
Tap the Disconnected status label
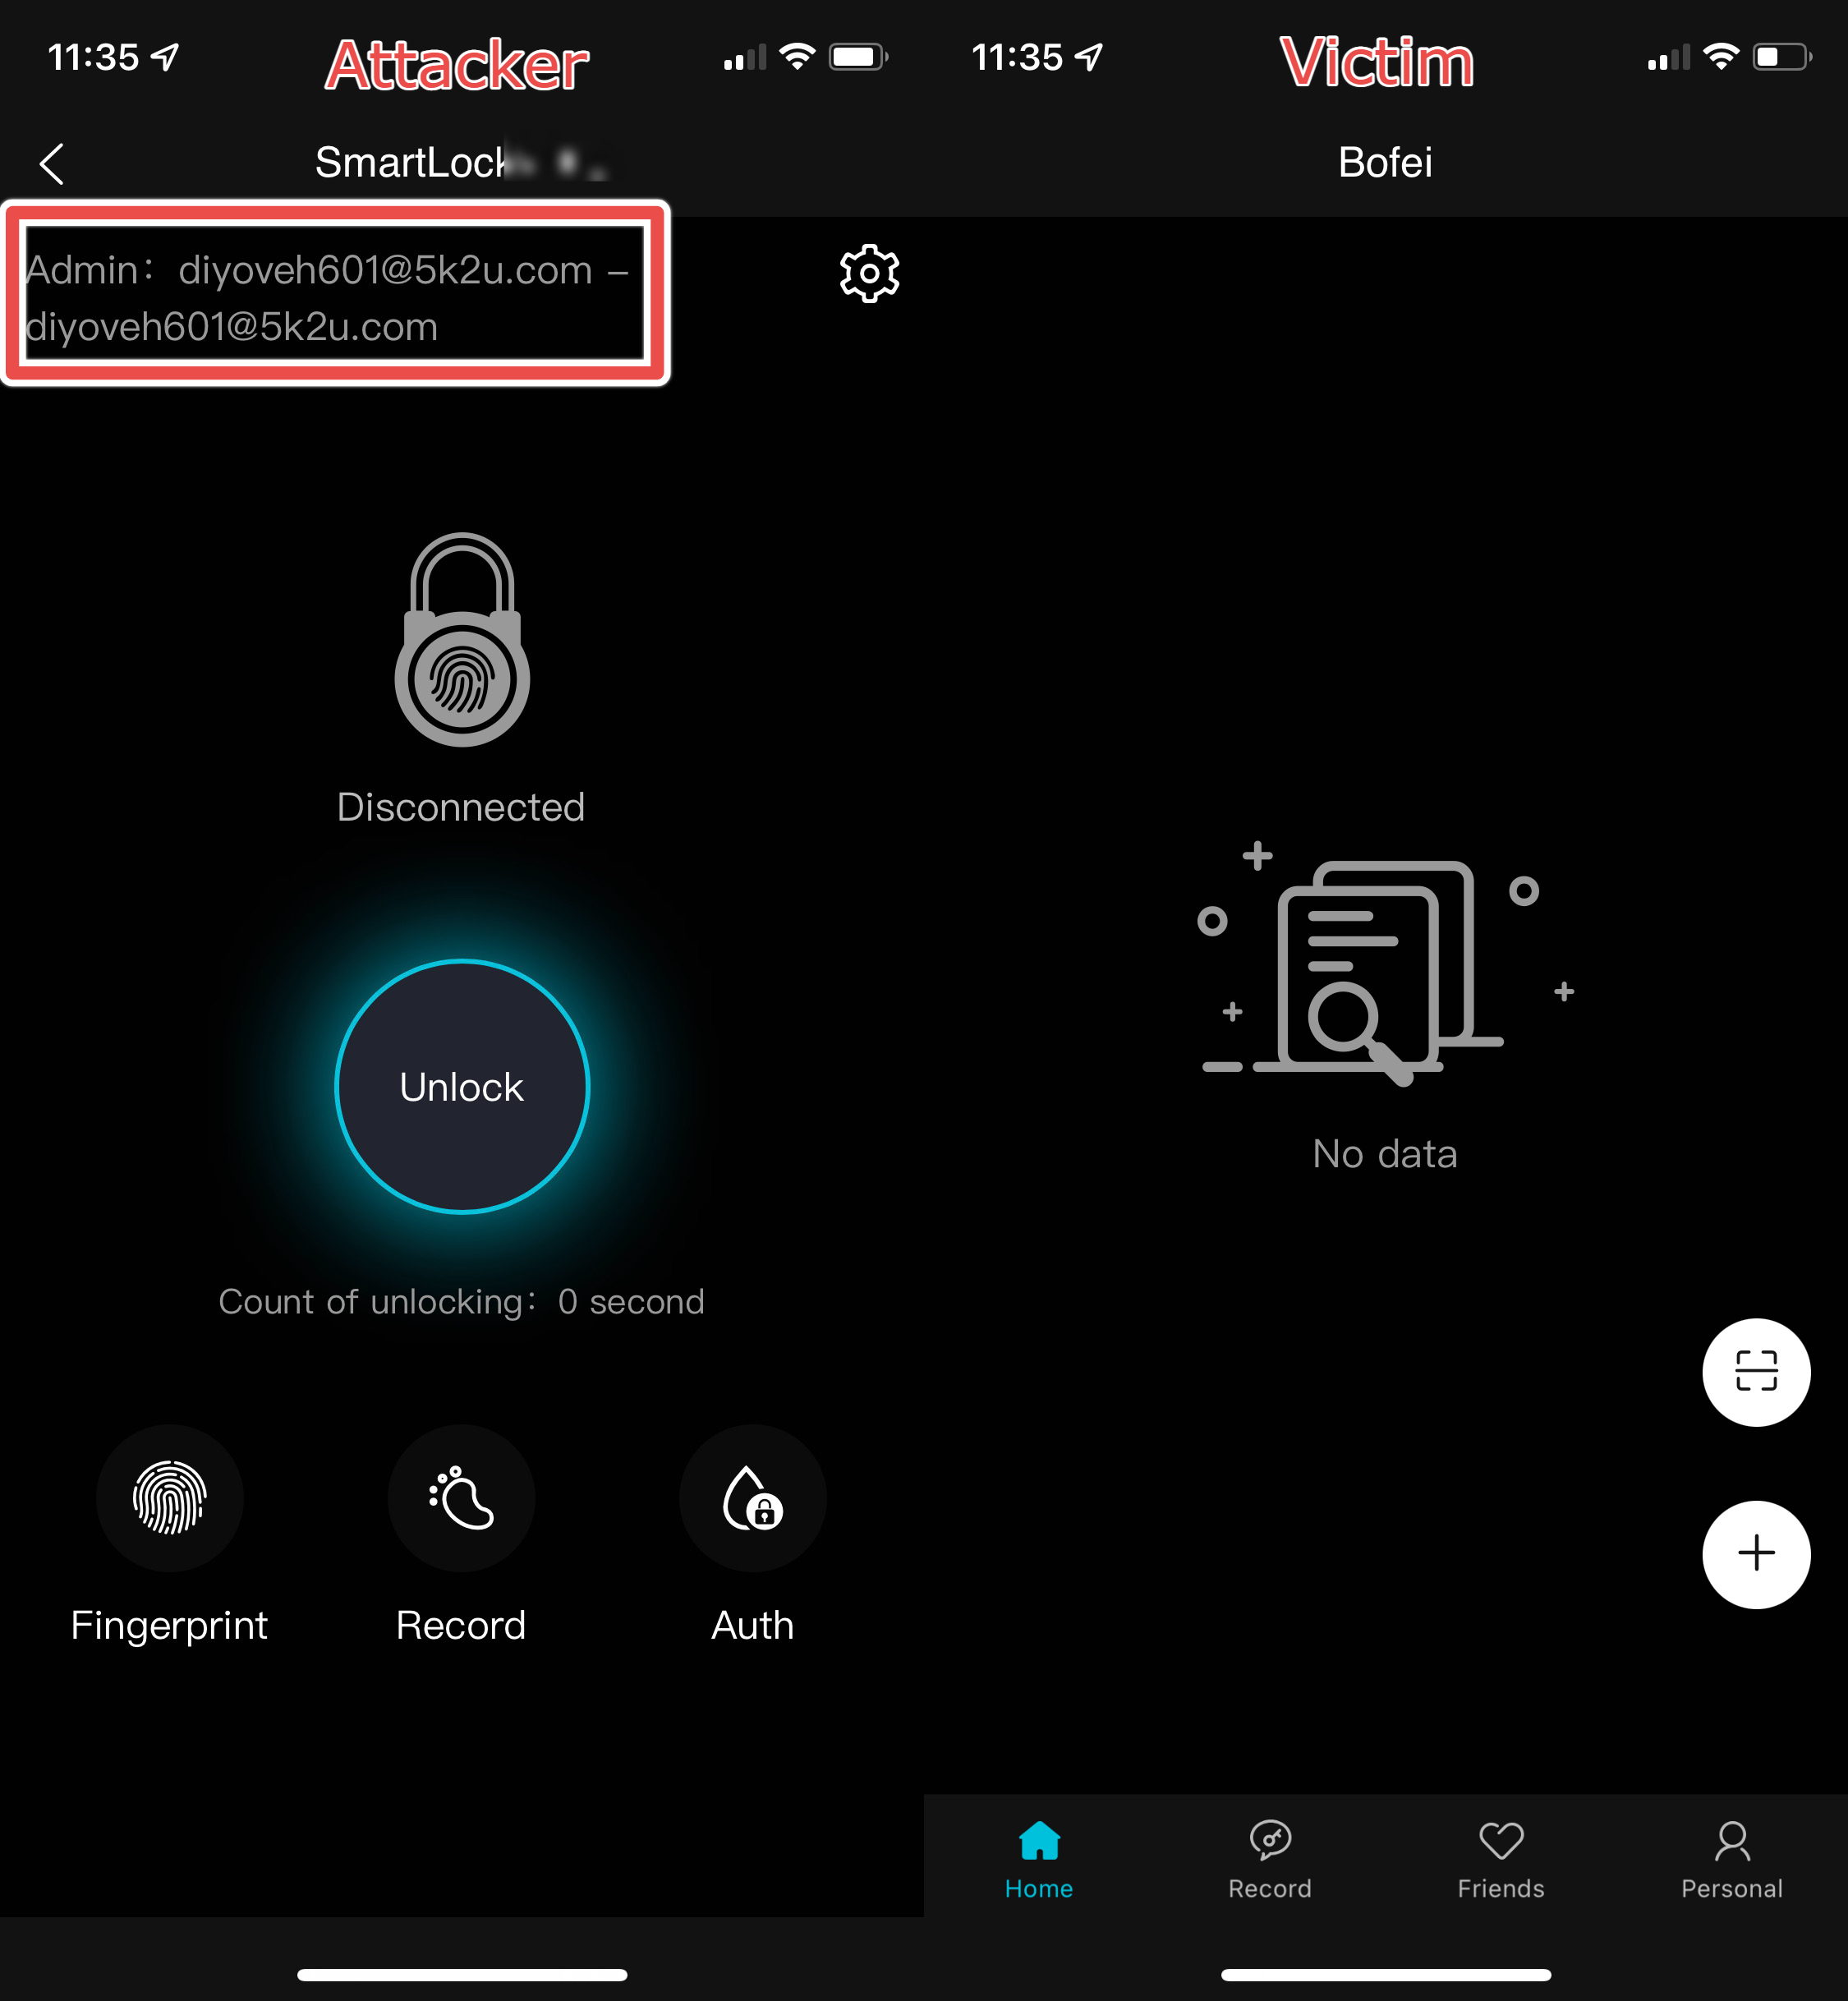point(461,807)
